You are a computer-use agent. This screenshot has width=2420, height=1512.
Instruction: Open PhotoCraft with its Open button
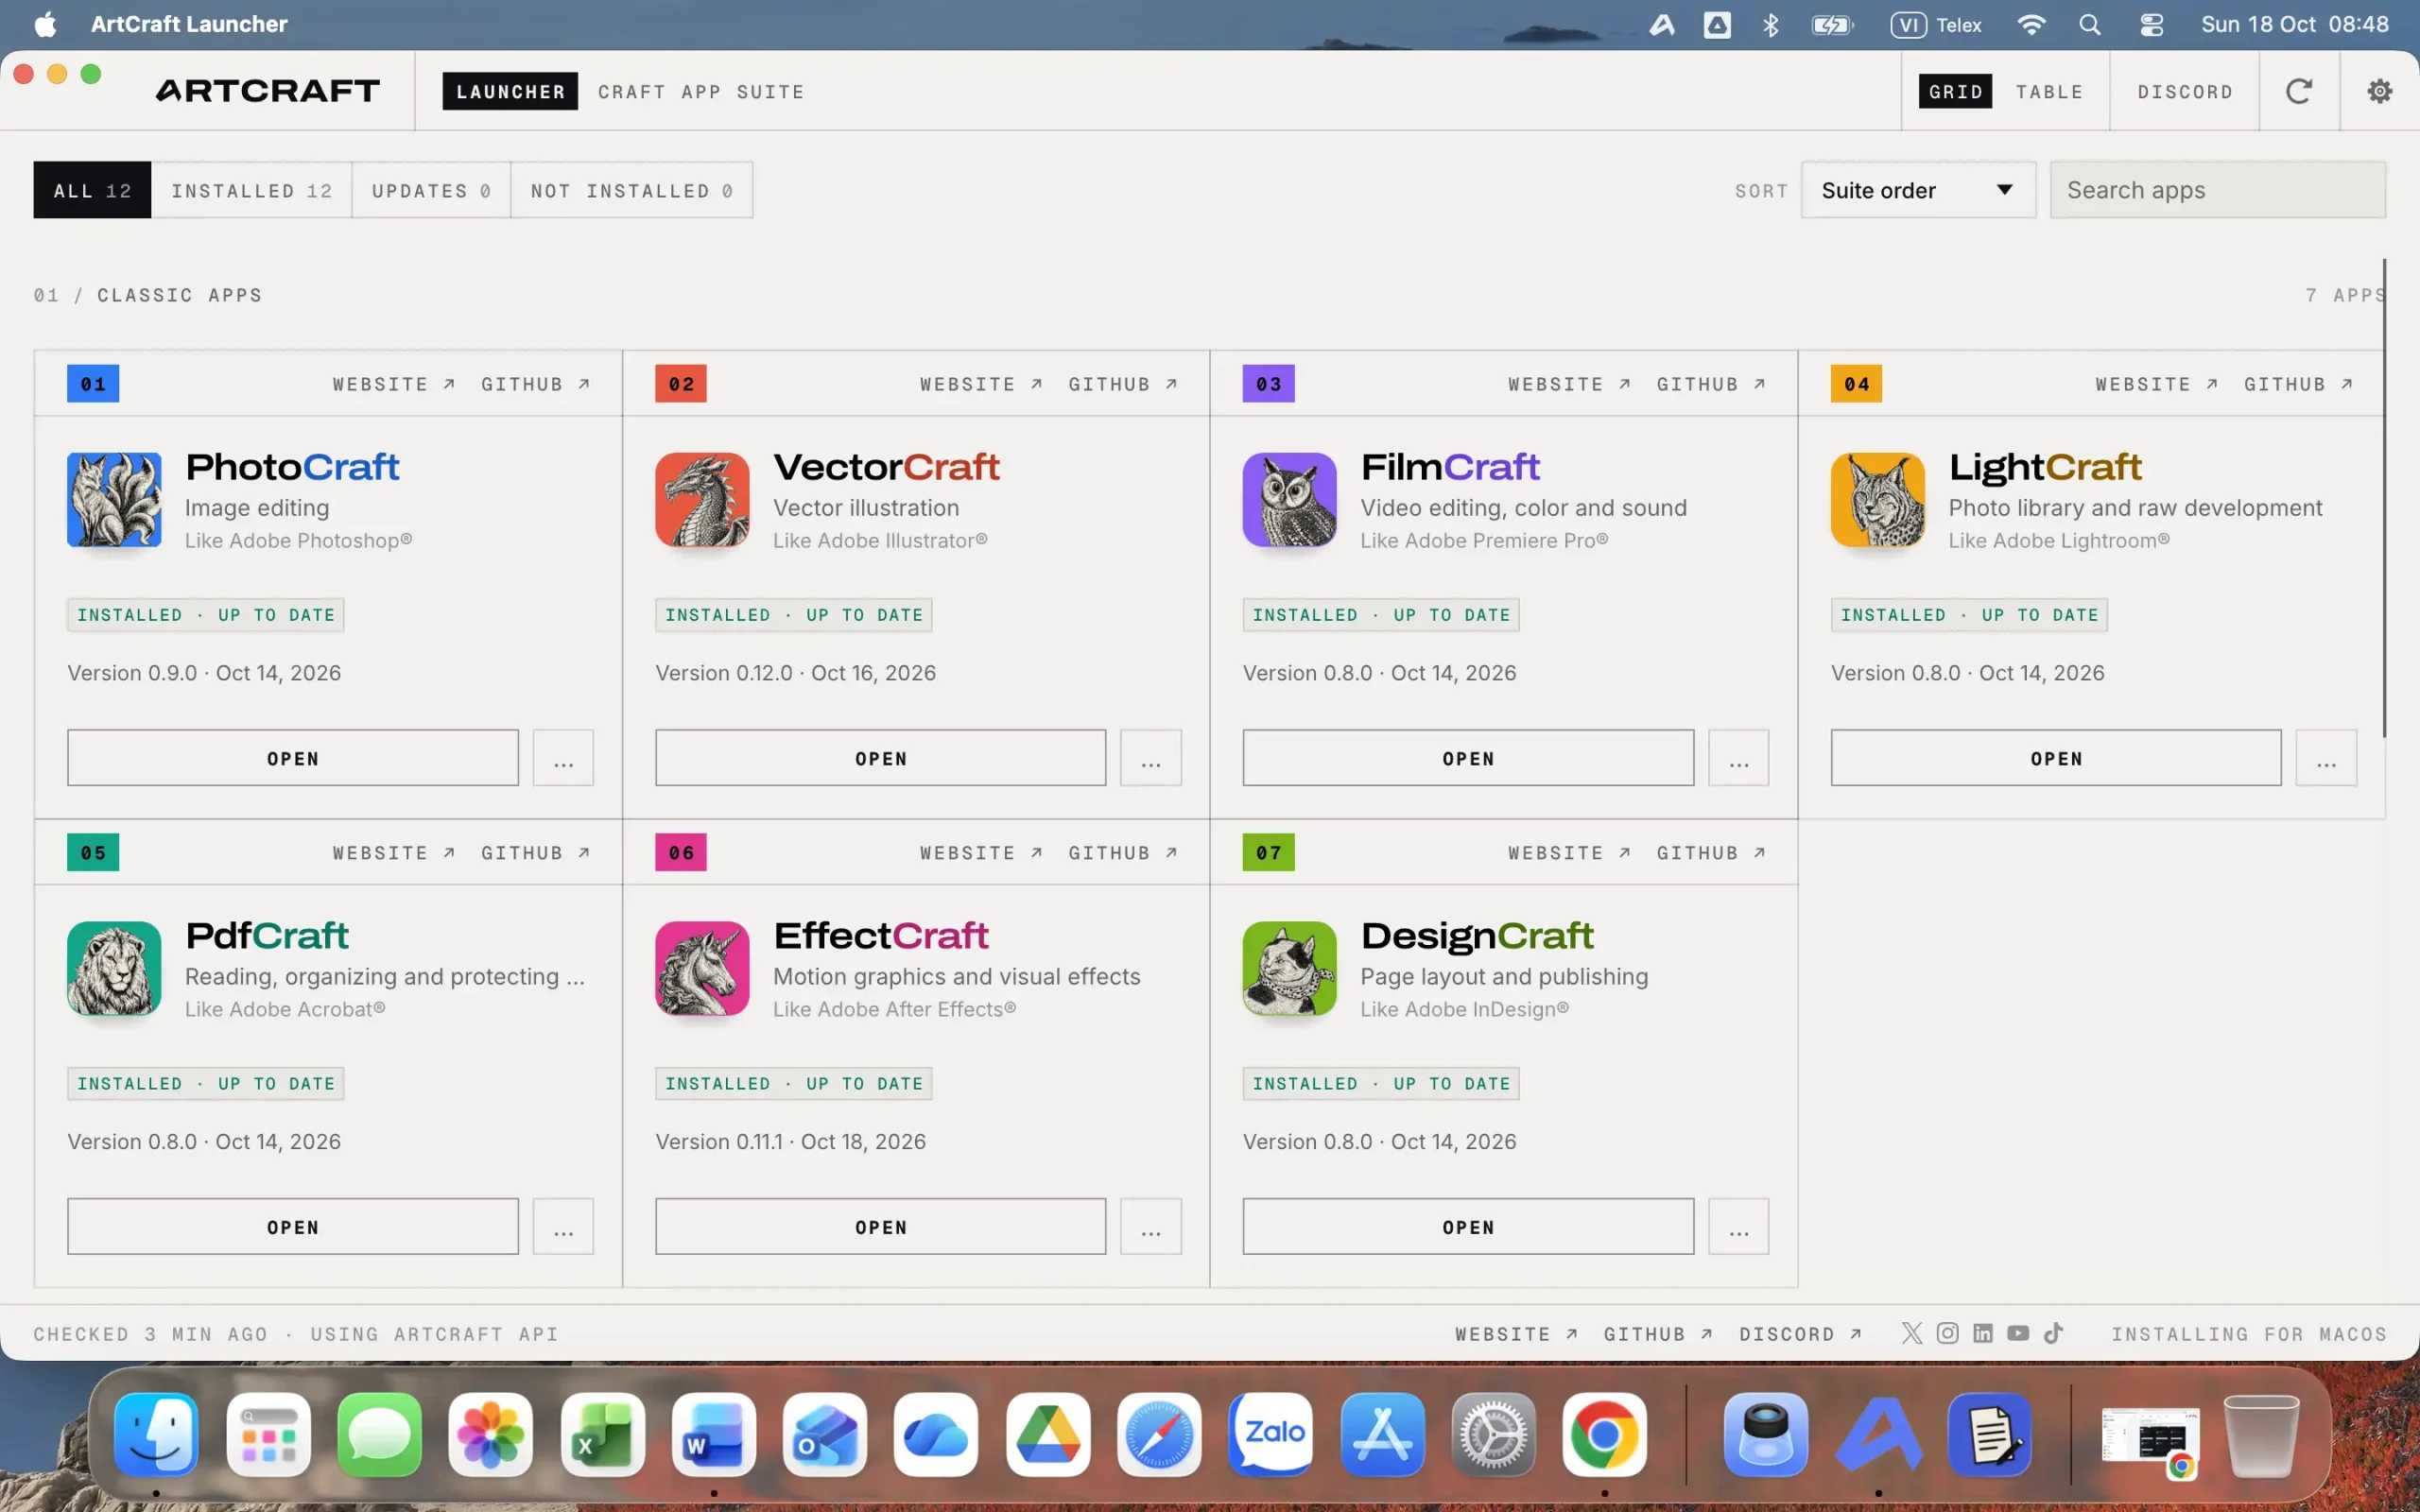tap(293, 758)
